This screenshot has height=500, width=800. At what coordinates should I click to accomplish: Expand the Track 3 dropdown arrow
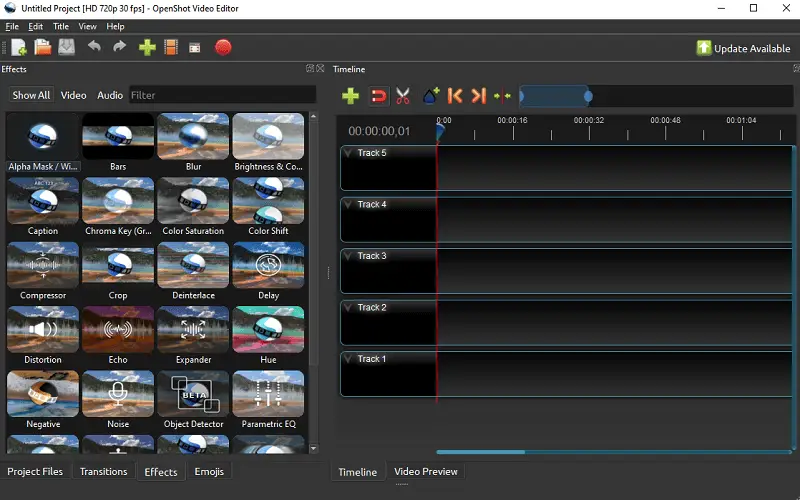(348, 256)
